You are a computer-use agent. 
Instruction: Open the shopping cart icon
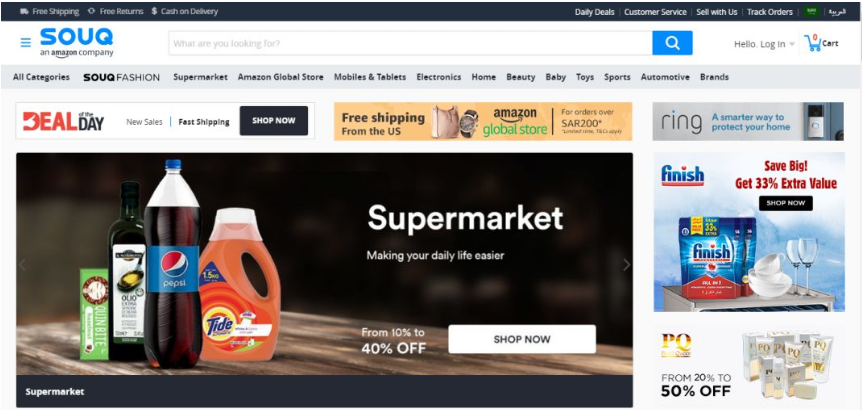tap(813, 43)
